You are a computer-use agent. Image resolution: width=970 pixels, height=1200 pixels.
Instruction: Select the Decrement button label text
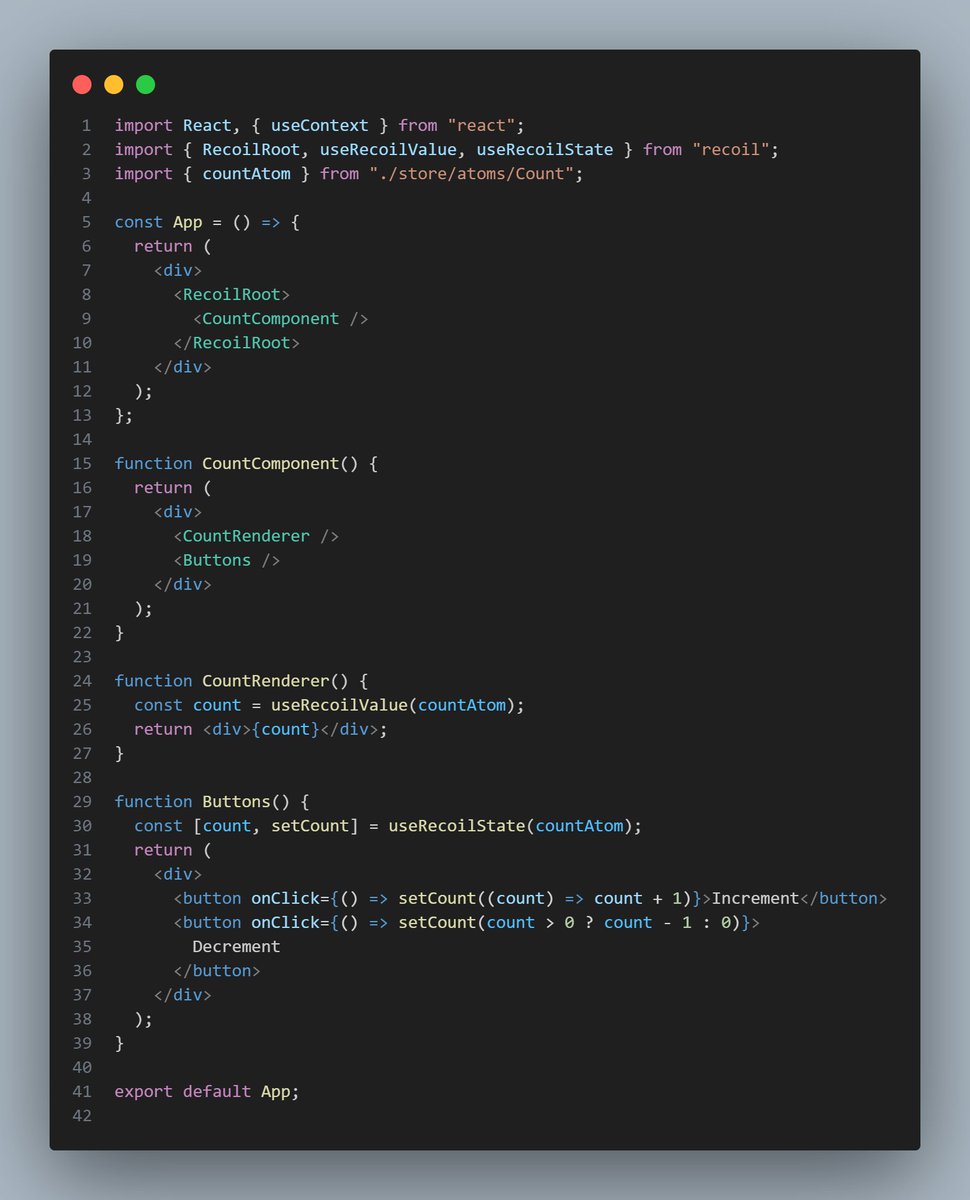click(236, 946)
